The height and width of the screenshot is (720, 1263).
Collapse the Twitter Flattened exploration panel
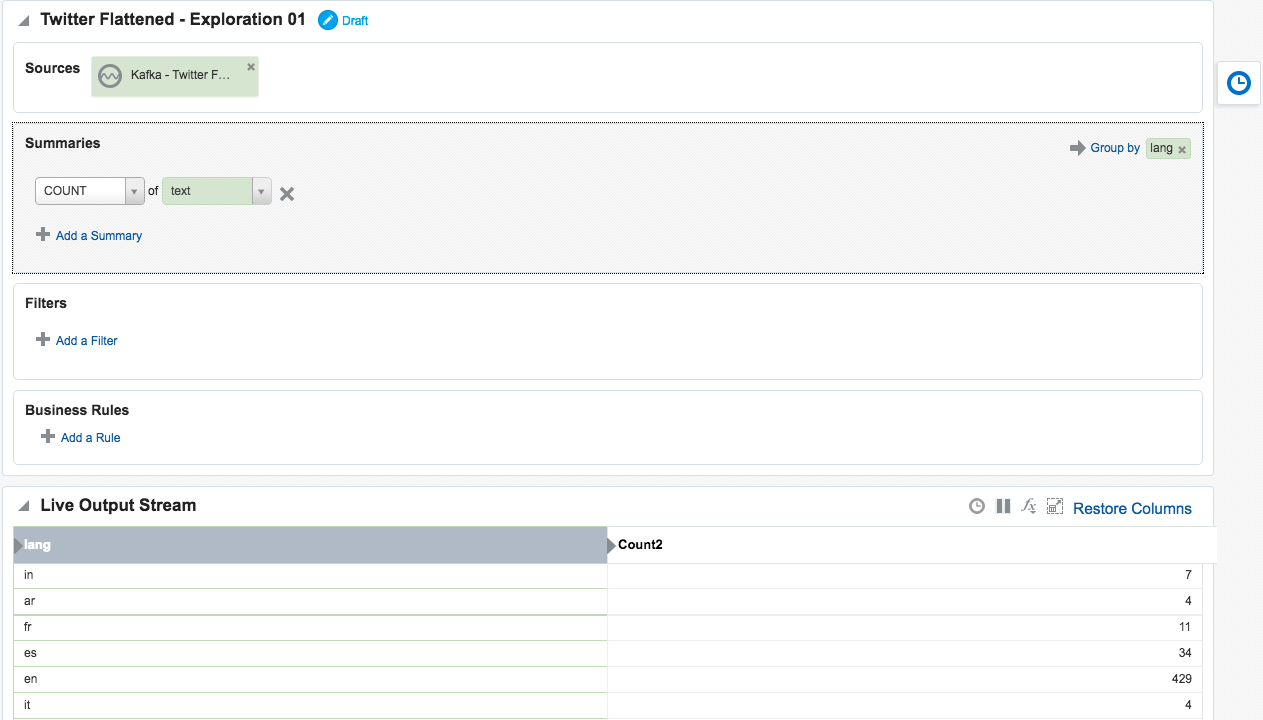pyautogui.click(x=24, y=21)
